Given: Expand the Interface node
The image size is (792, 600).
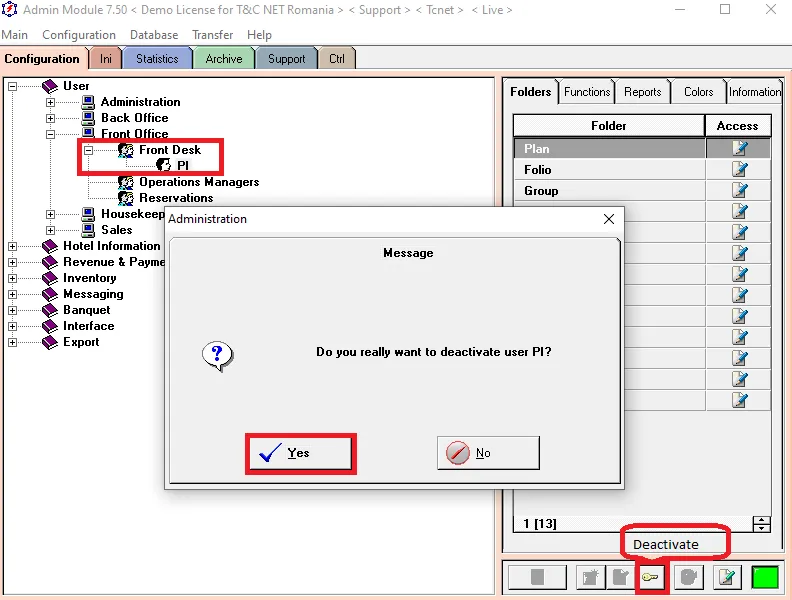Looking at the screenshot, I should coord(12,326).
